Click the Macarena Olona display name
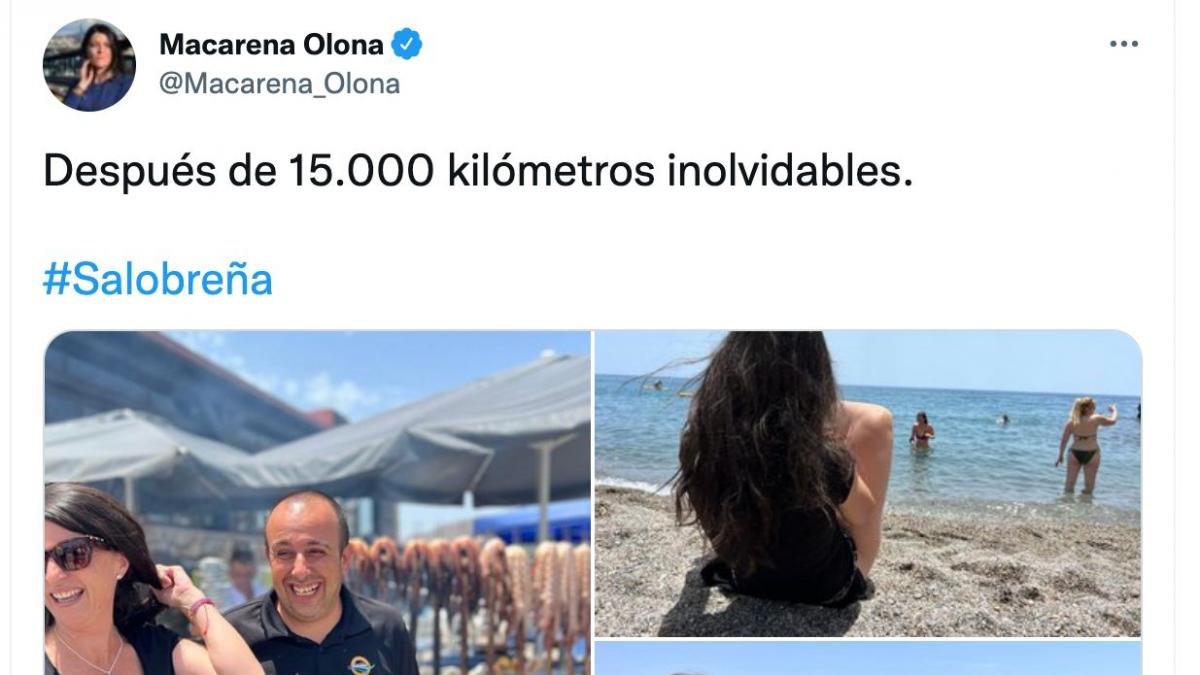Screen dimensions: 1200x675 point(272,45)
